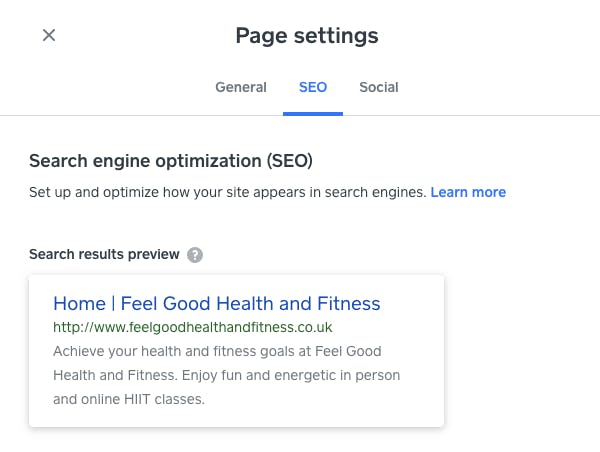
Task: Switch to the General tab
Action: [241, 87]
